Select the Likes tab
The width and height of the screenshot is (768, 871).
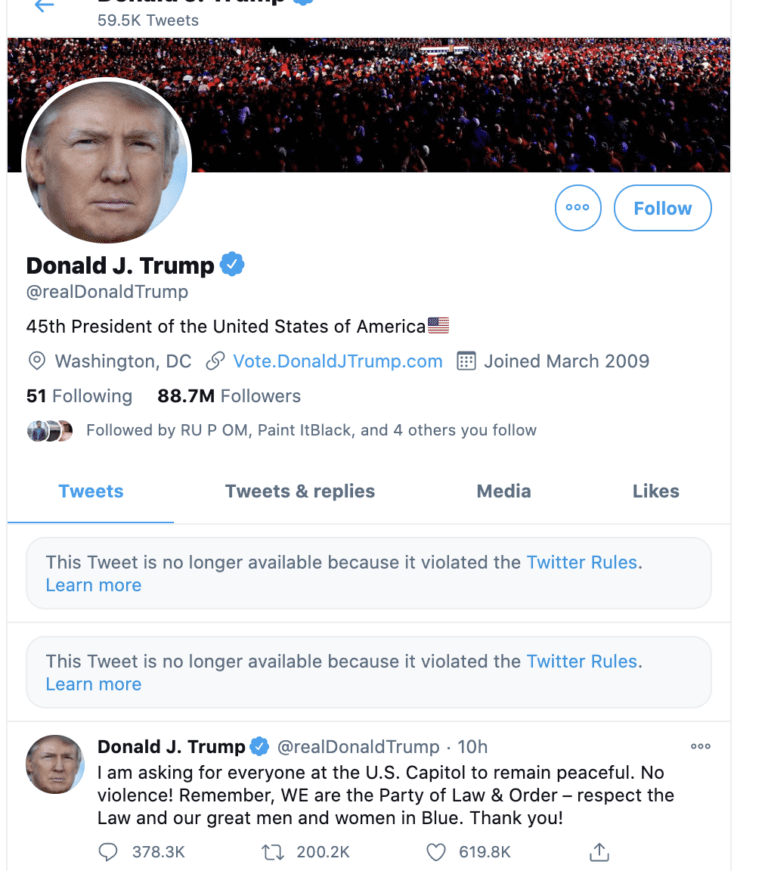[x=655, y=491]
